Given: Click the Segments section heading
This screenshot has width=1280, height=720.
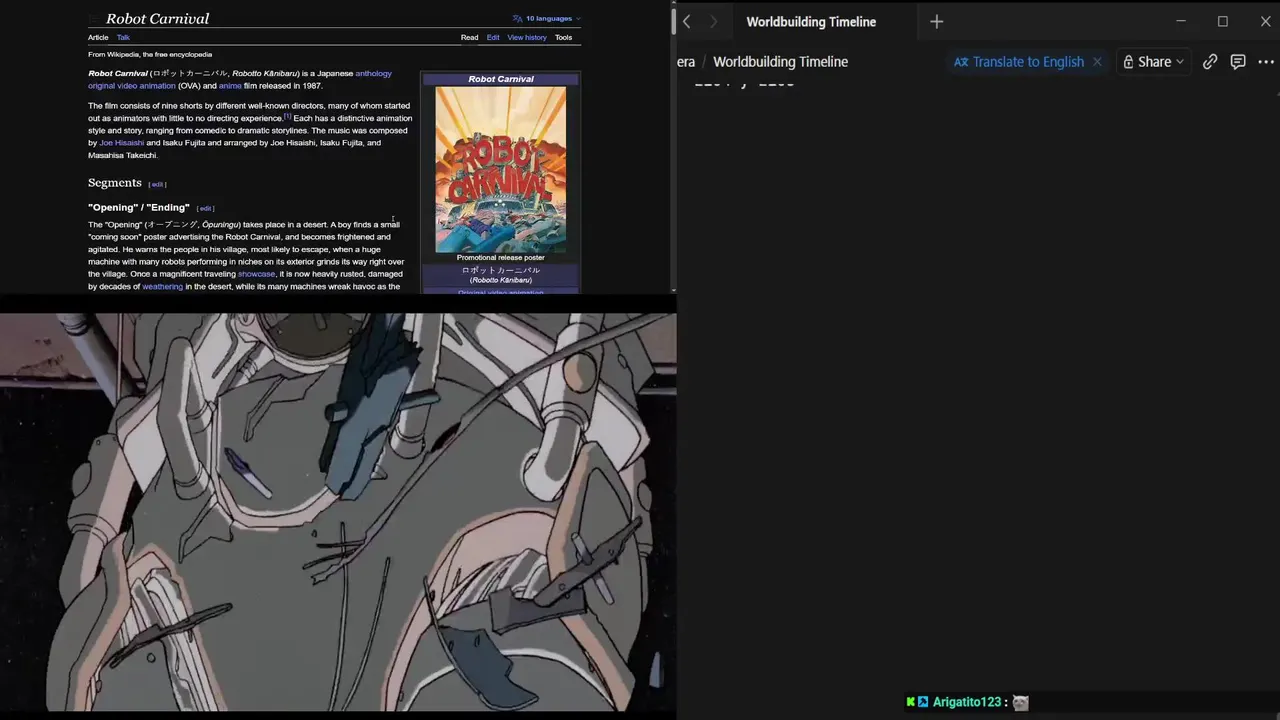Looking at the screenshot, I should pyautogui.click(x=115, y=183).
